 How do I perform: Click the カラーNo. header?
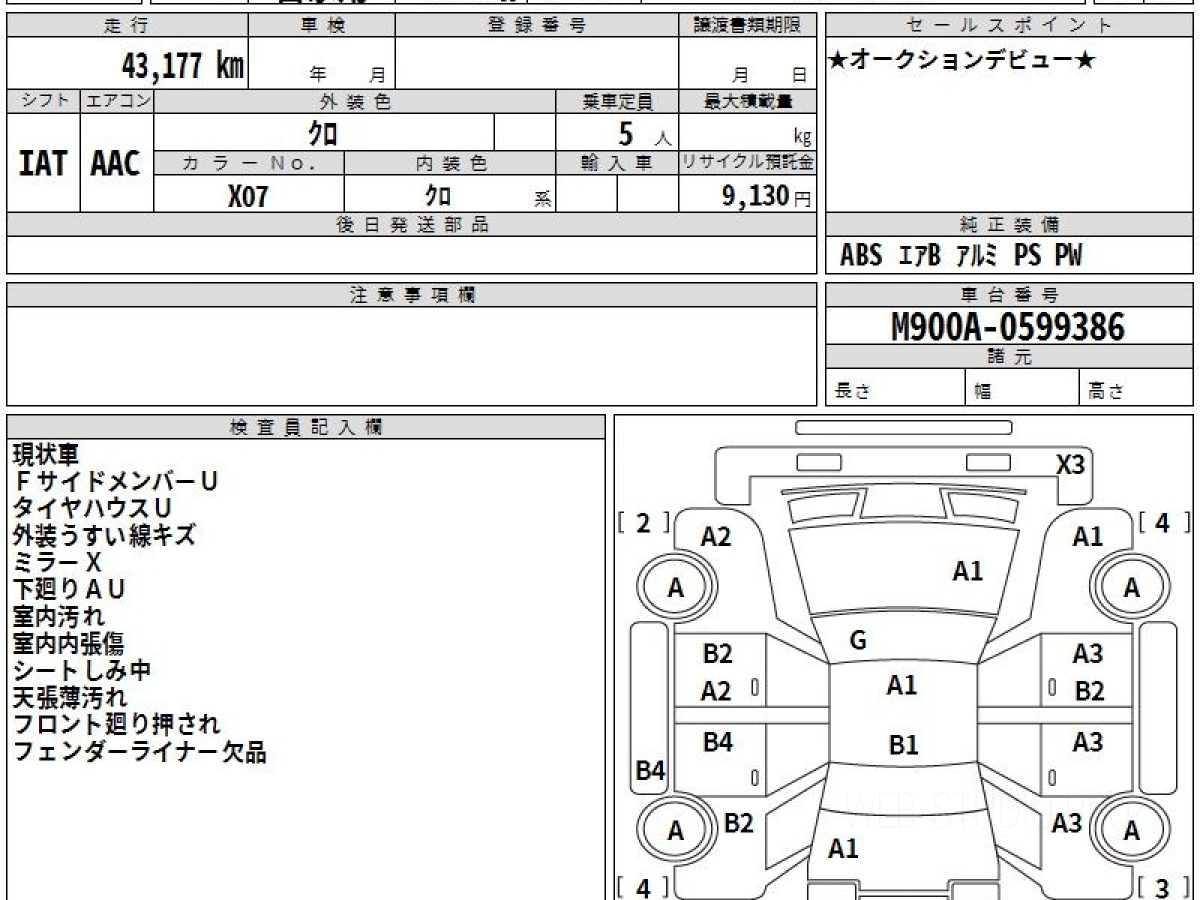pyautogui.click(x=249, y=164)
